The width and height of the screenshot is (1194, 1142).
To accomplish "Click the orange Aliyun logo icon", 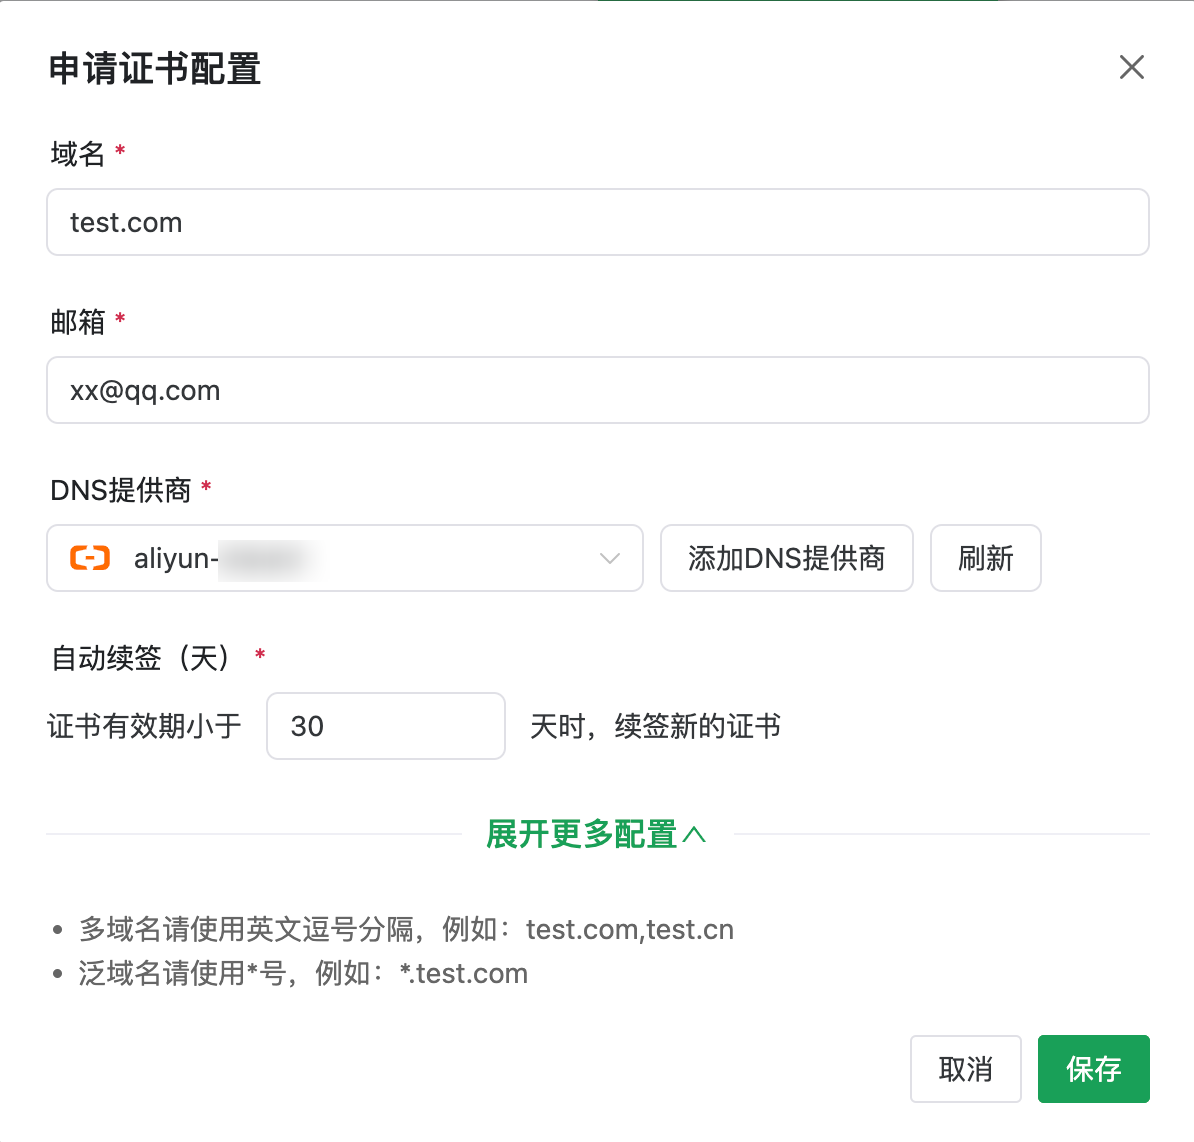I will 90,558.
